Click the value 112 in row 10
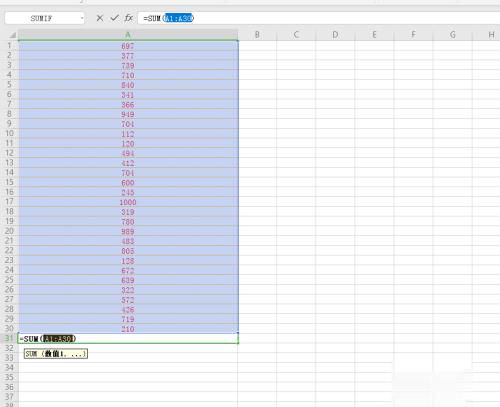500x407 pixels. click(128, 134)
